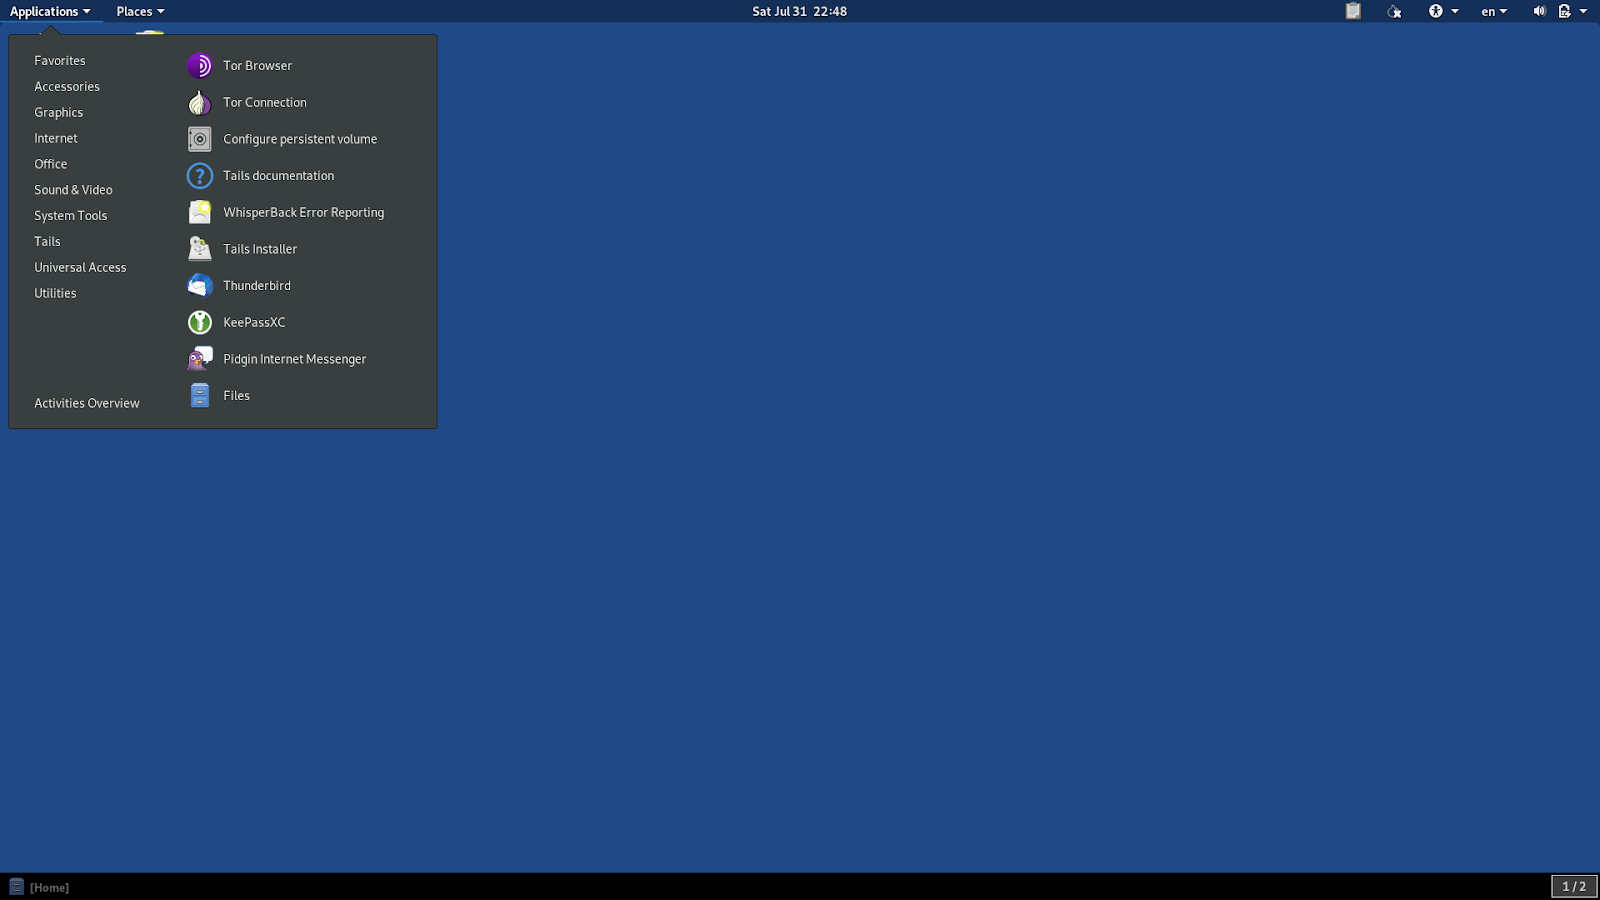Click the Tor onion status icon in panel
Image resolution: width=1600 pixels, height=900 pixels.
1394,11
